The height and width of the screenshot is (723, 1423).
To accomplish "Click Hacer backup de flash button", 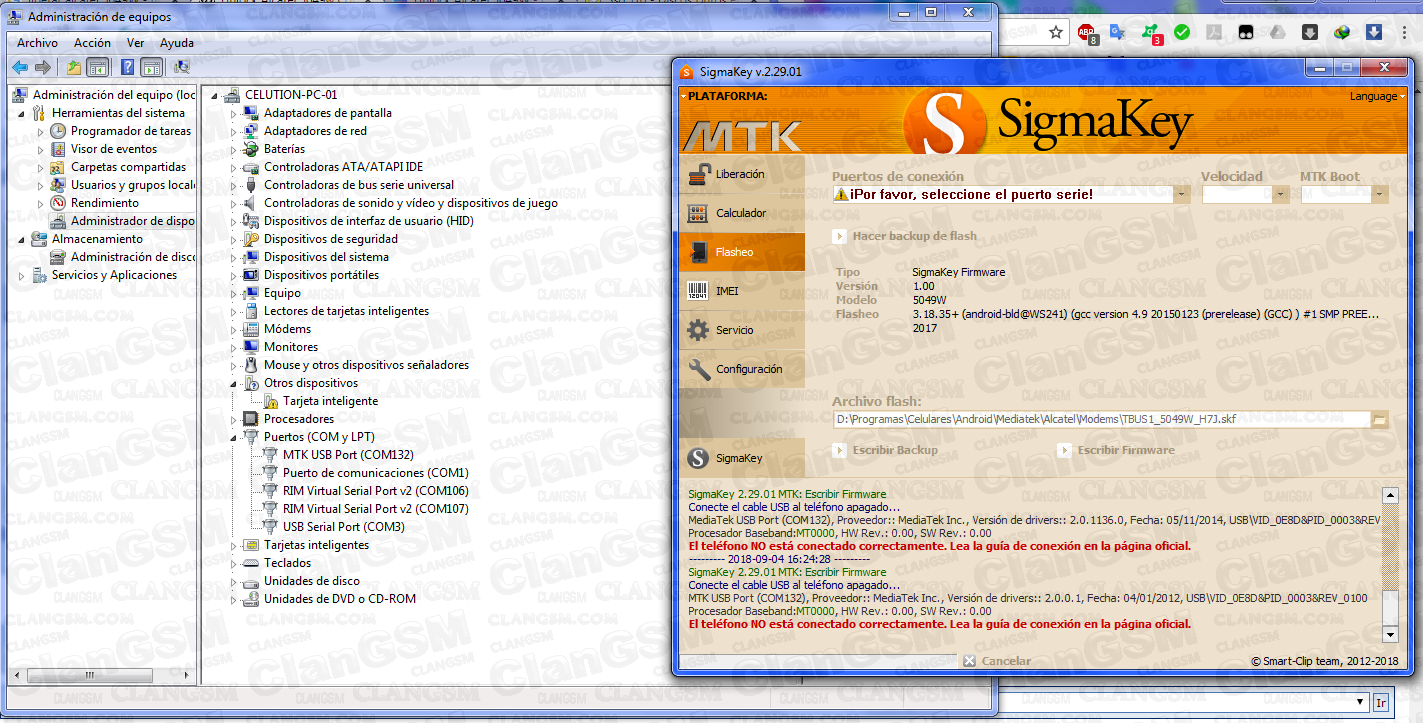I will tap(905, 236).
